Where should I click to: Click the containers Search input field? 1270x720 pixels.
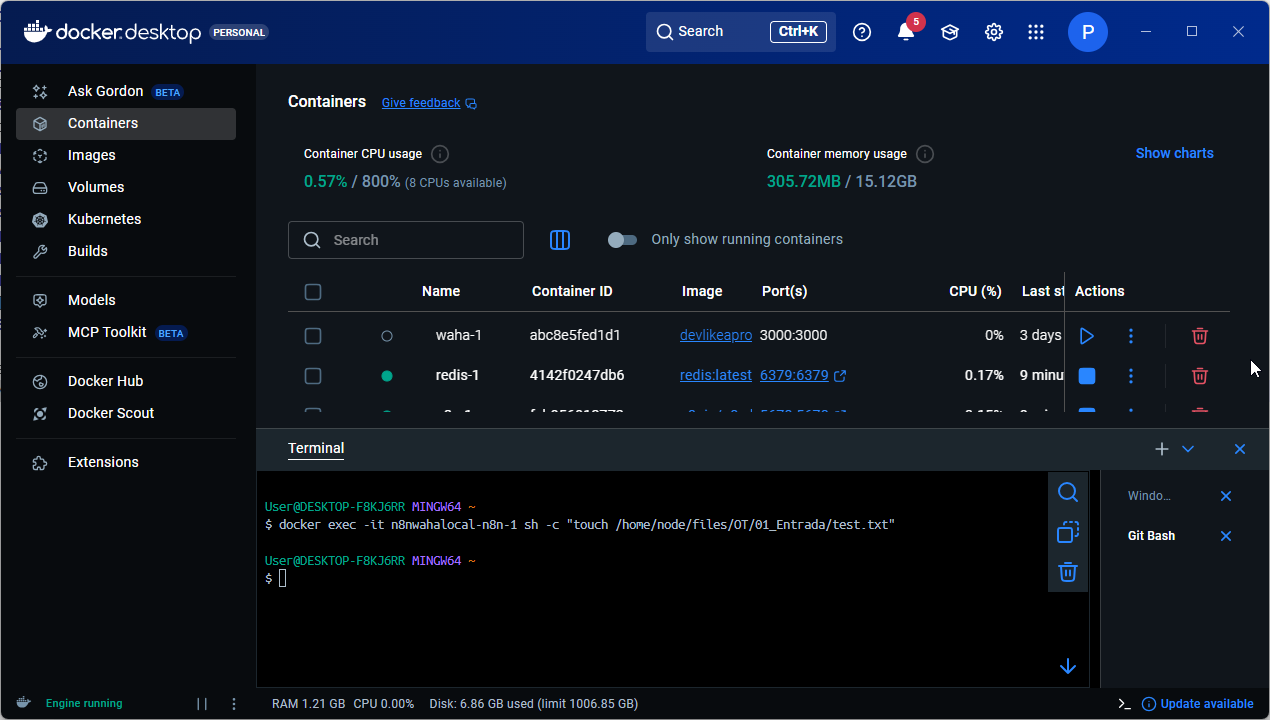pos(420,240)
